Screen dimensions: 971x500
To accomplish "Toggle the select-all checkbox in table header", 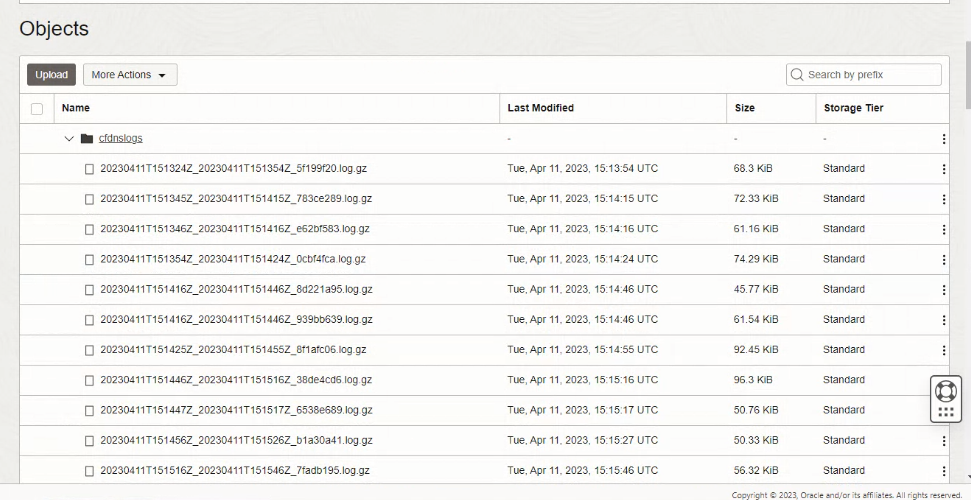I will click(x=37, y=108).
